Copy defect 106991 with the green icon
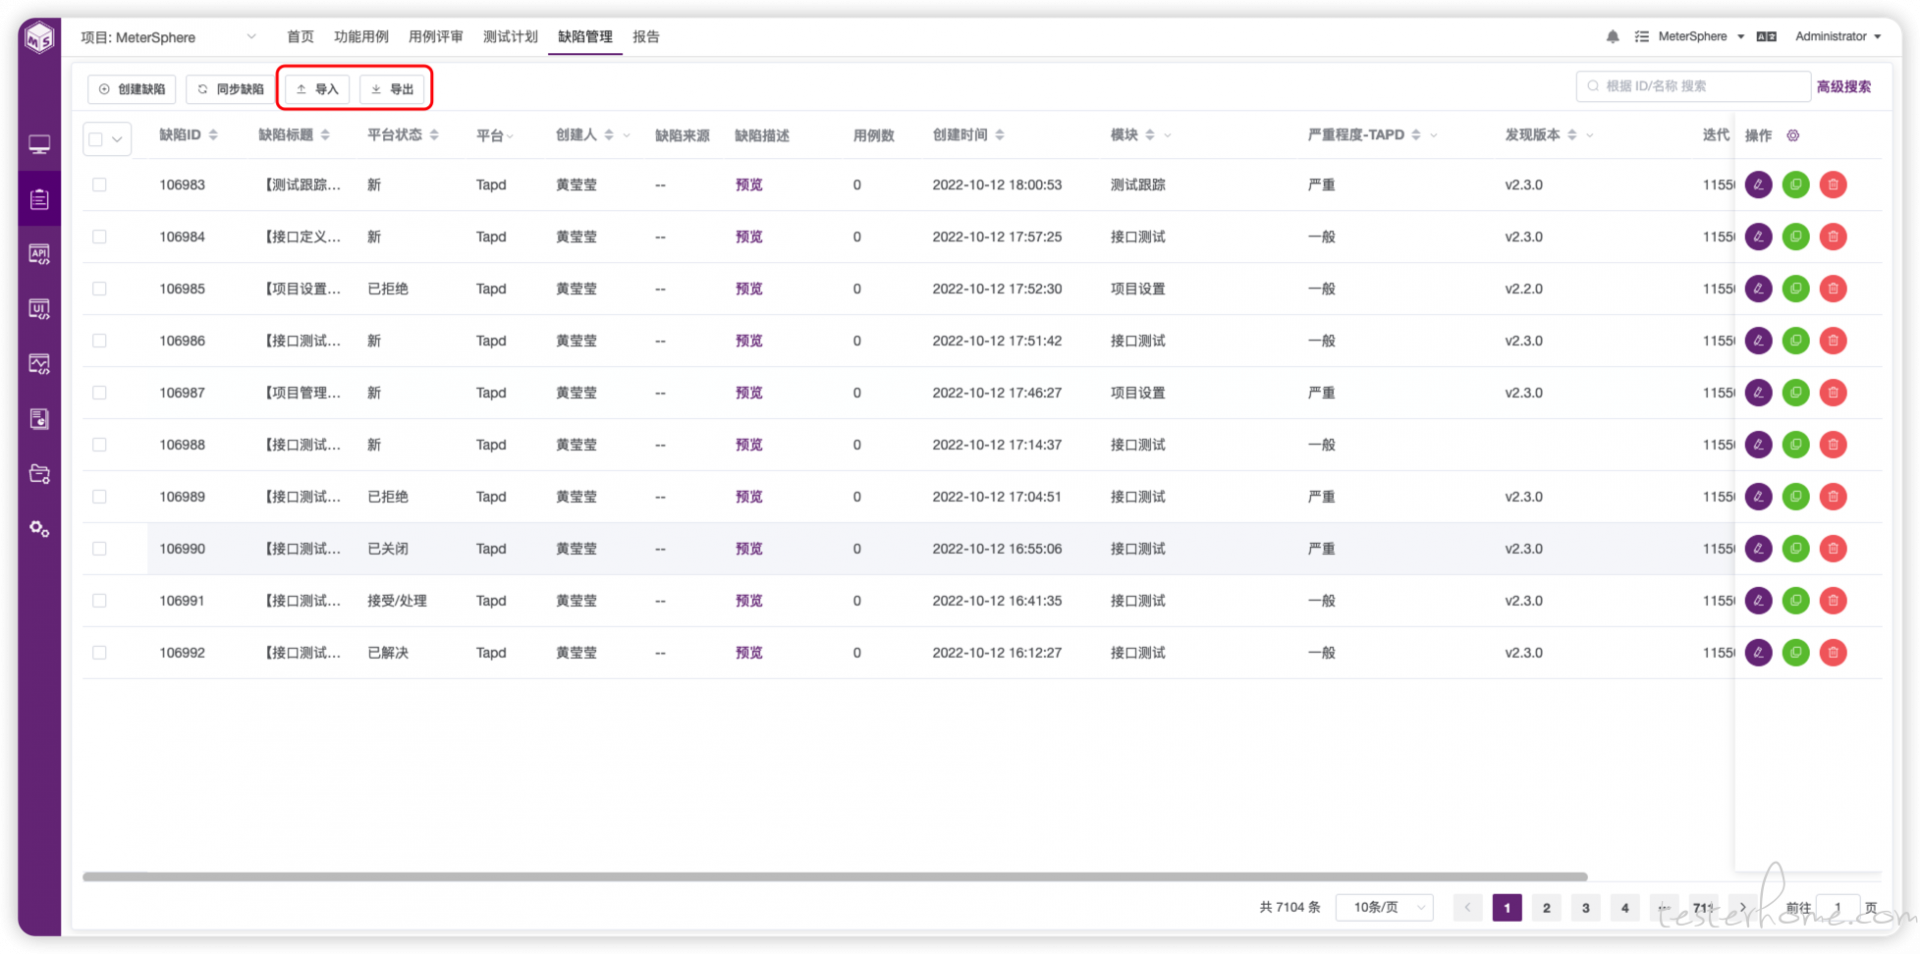Image resolution: width=1920 pixels, height=954 pixels. (x=1796, y=600)
